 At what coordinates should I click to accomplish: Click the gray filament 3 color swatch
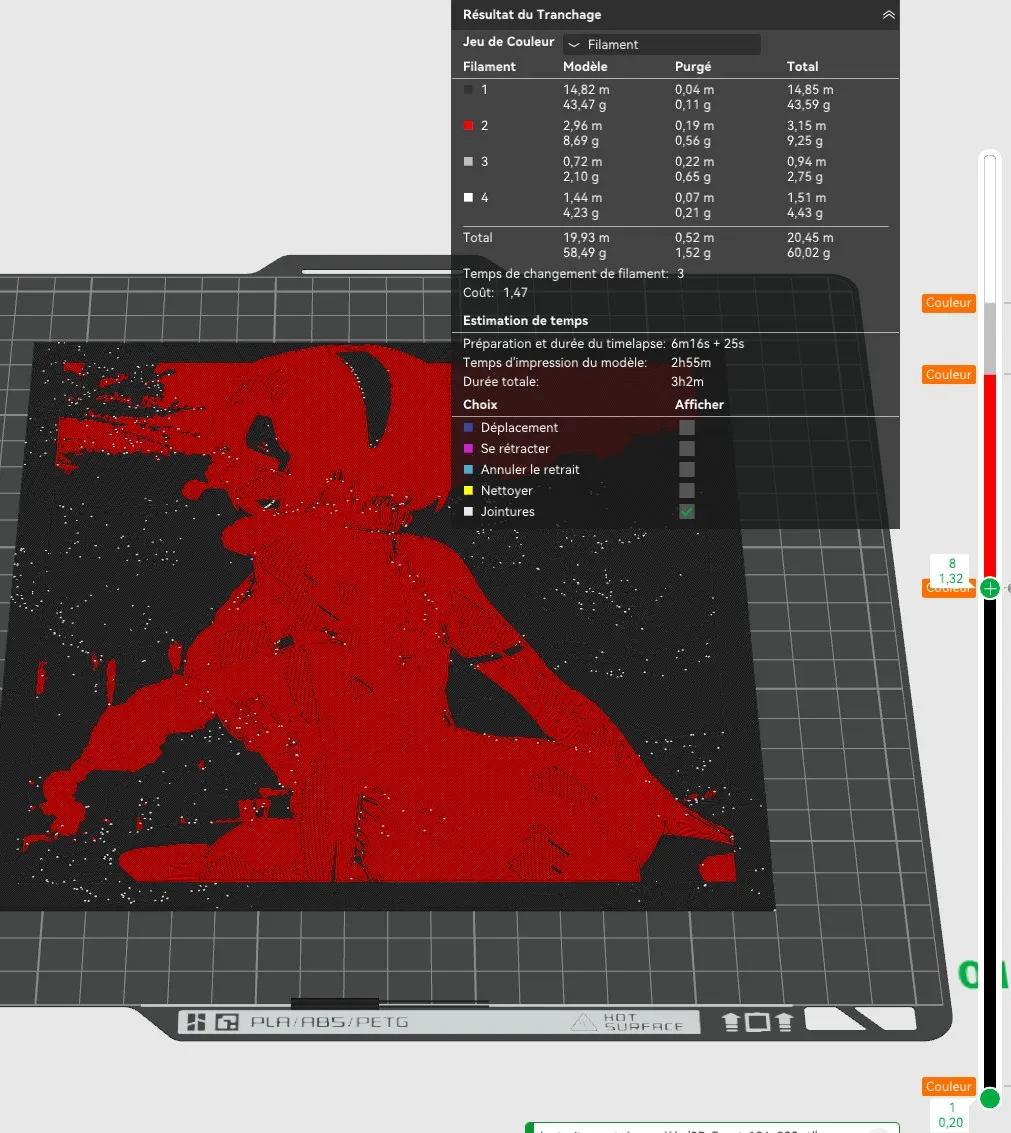coord(468,162)
